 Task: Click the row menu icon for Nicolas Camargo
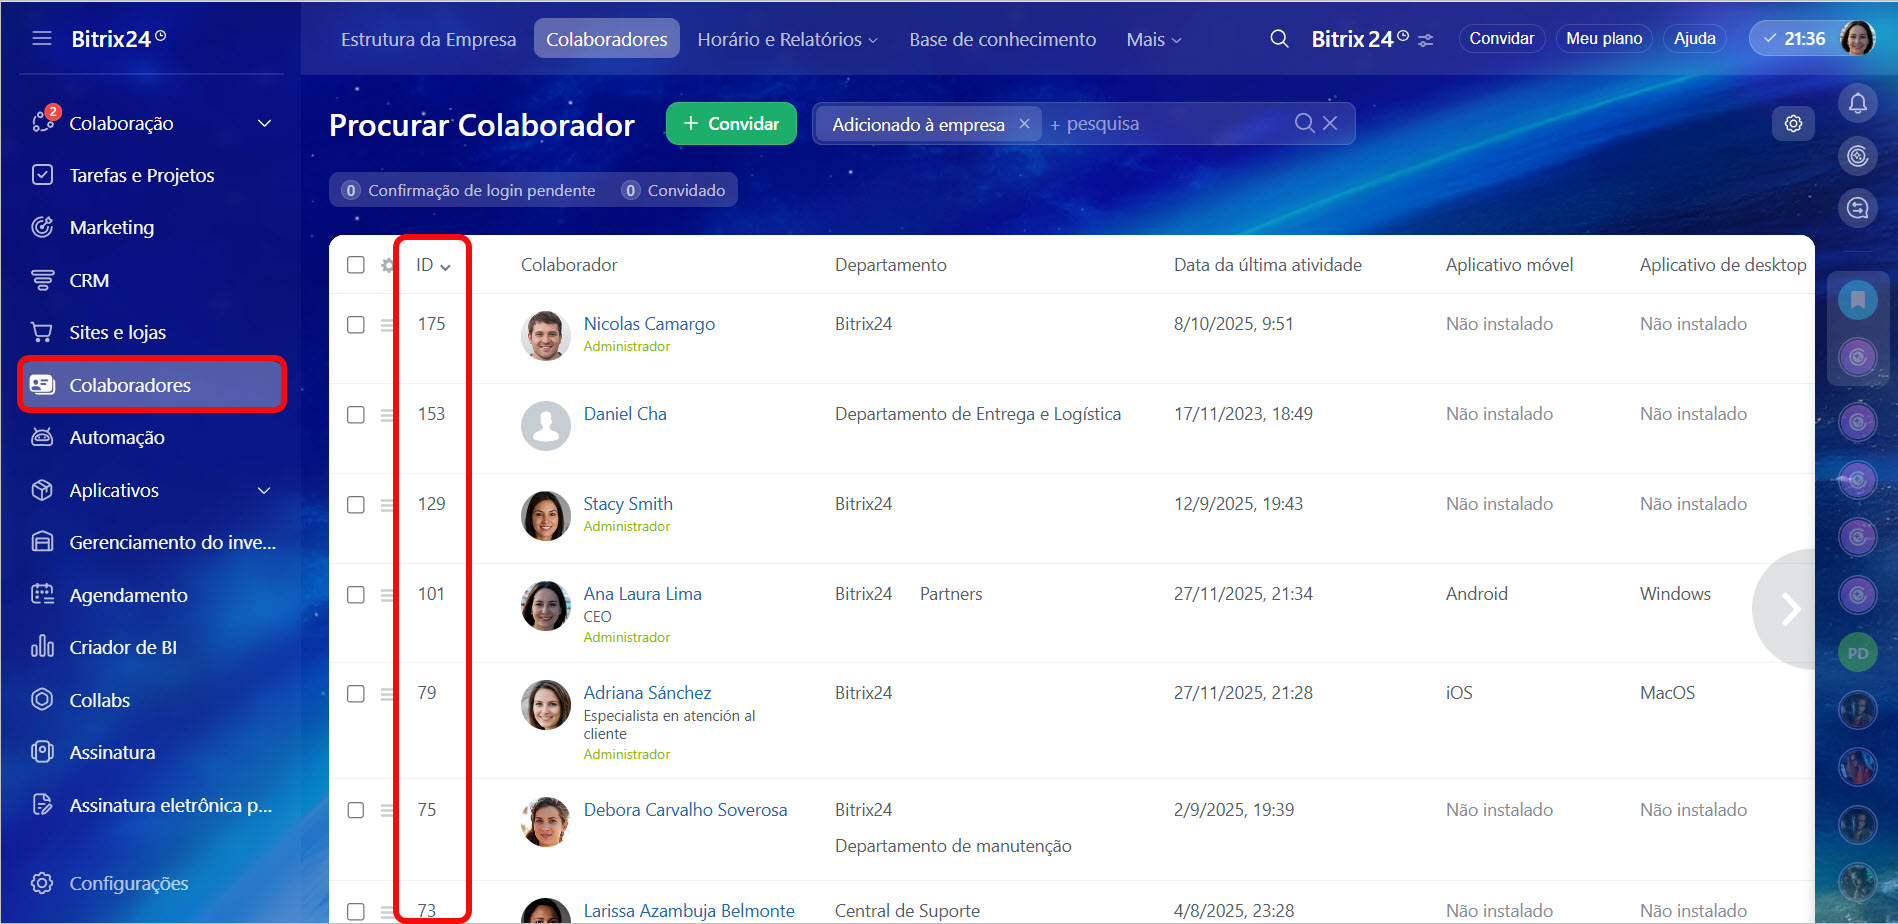tap(387, 325)
